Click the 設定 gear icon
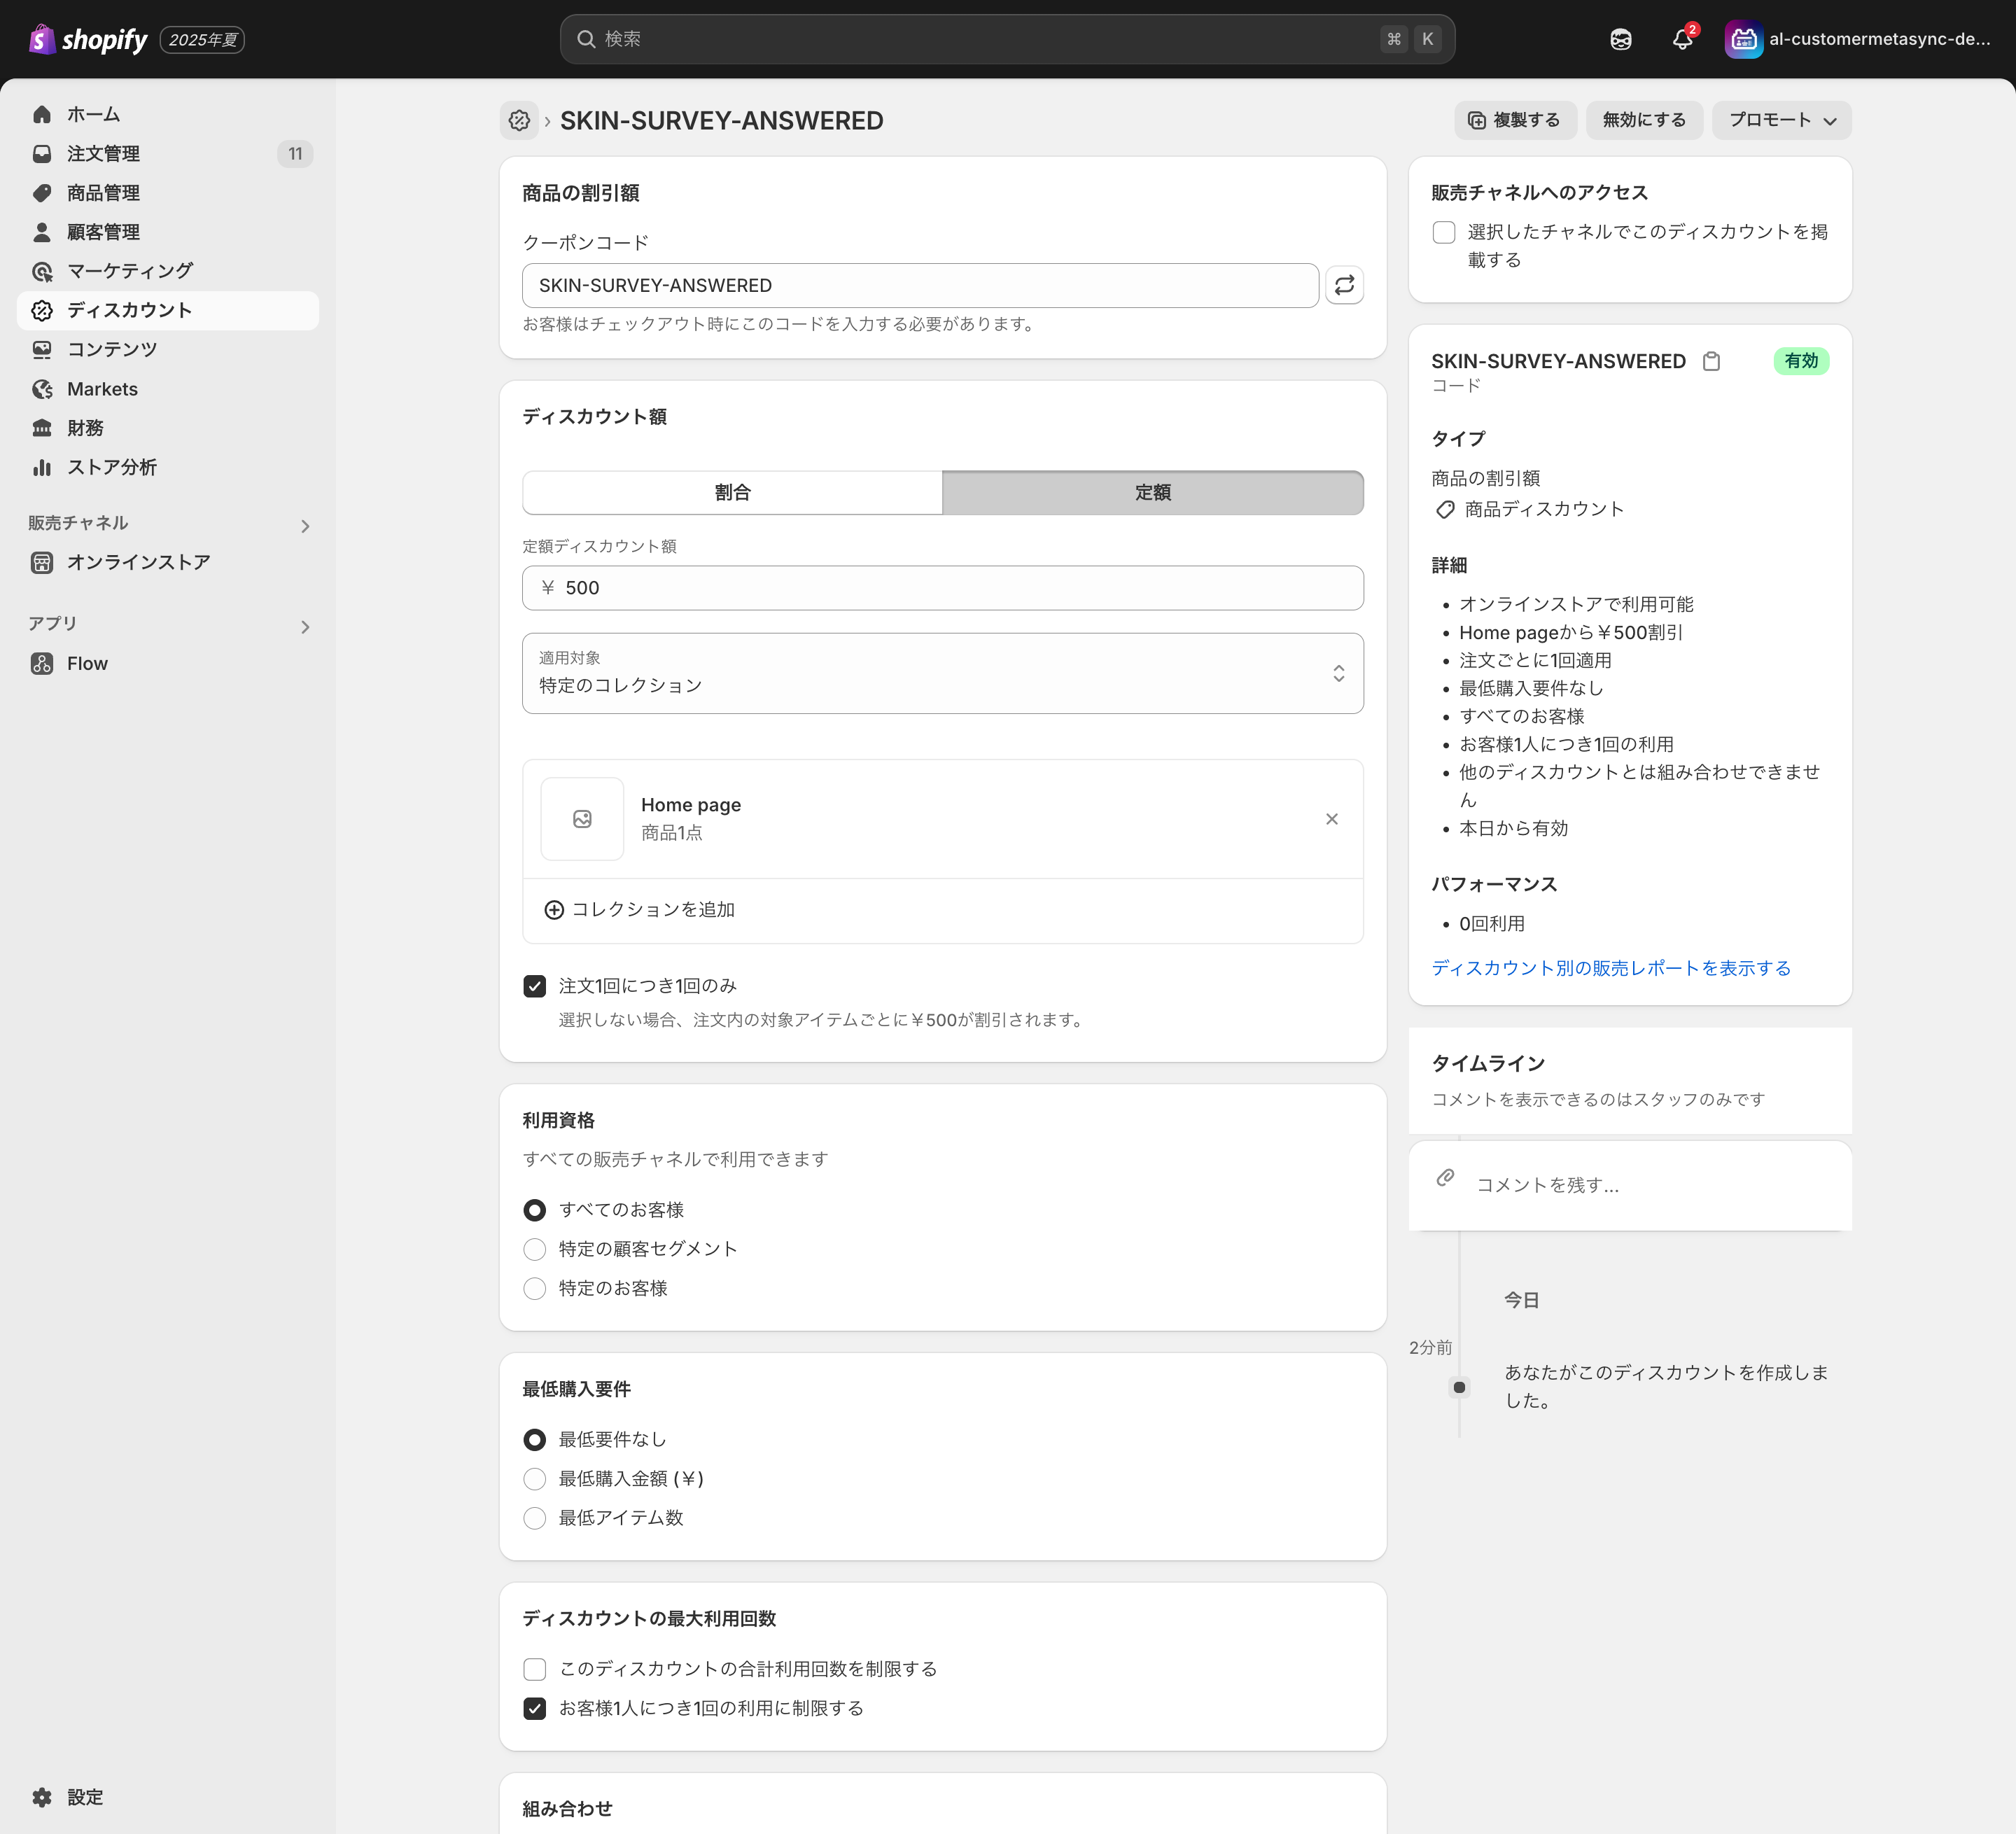The image size is (2016, 1834). pos(42,1797)
